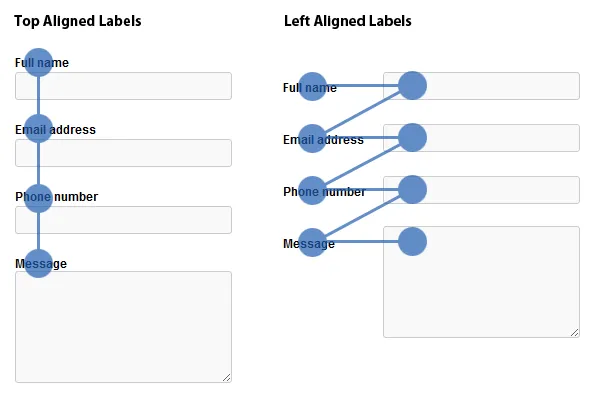Click the left-aligned Full name input field
The image size is (596, 397).
click(481, 86)
